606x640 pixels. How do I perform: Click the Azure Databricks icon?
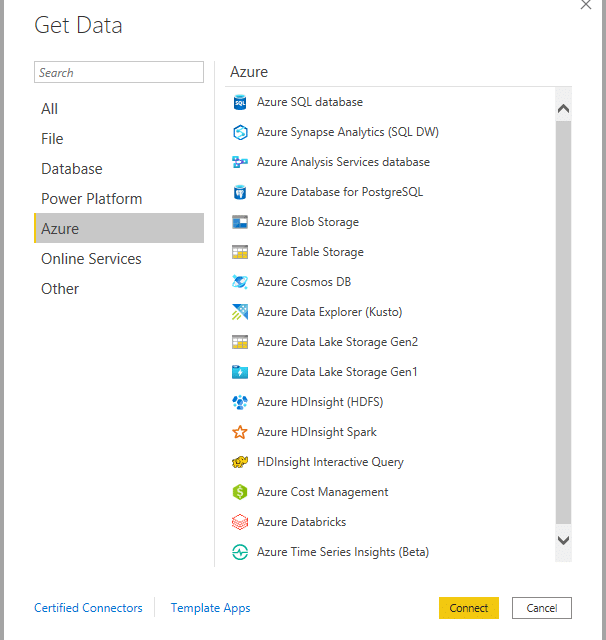click(x=240, y=522)
